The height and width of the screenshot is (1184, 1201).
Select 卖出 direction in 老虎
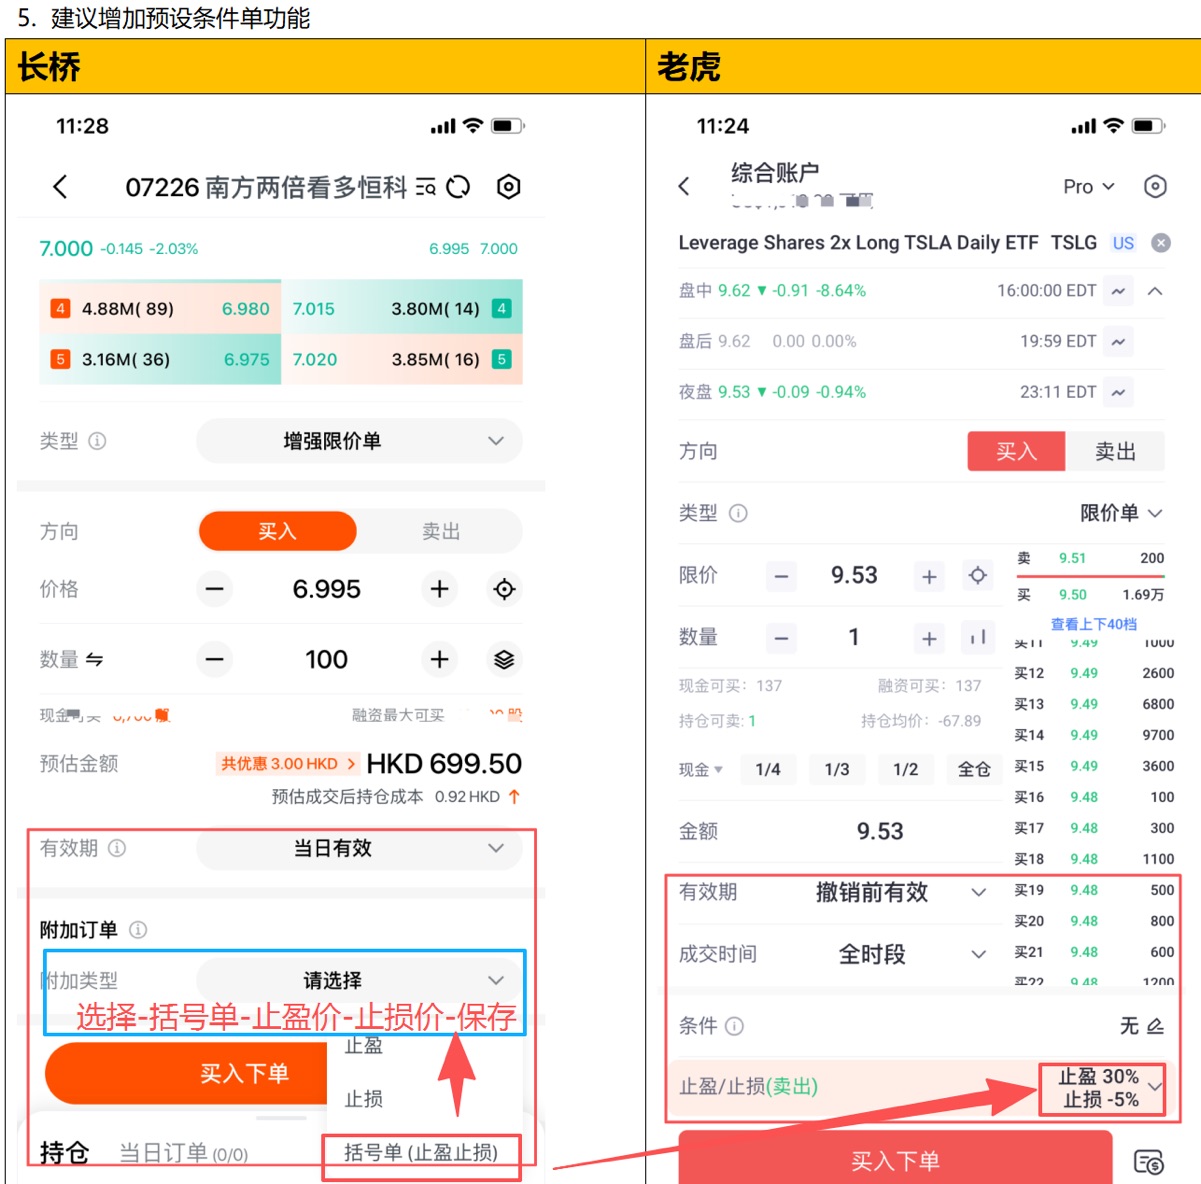pyautogui.click(x=1115, y=452)
